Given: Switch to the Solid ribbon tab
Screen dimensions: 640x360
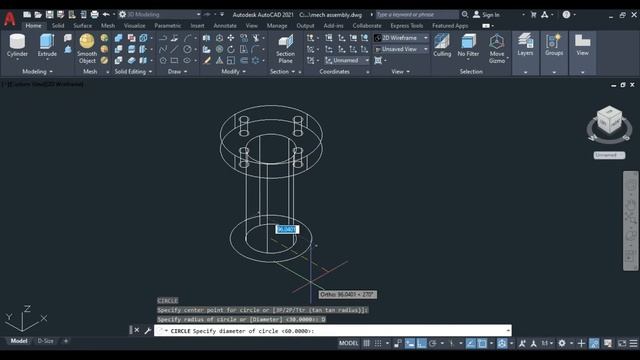Looking at the screenshot, I should tap(58, 26).
